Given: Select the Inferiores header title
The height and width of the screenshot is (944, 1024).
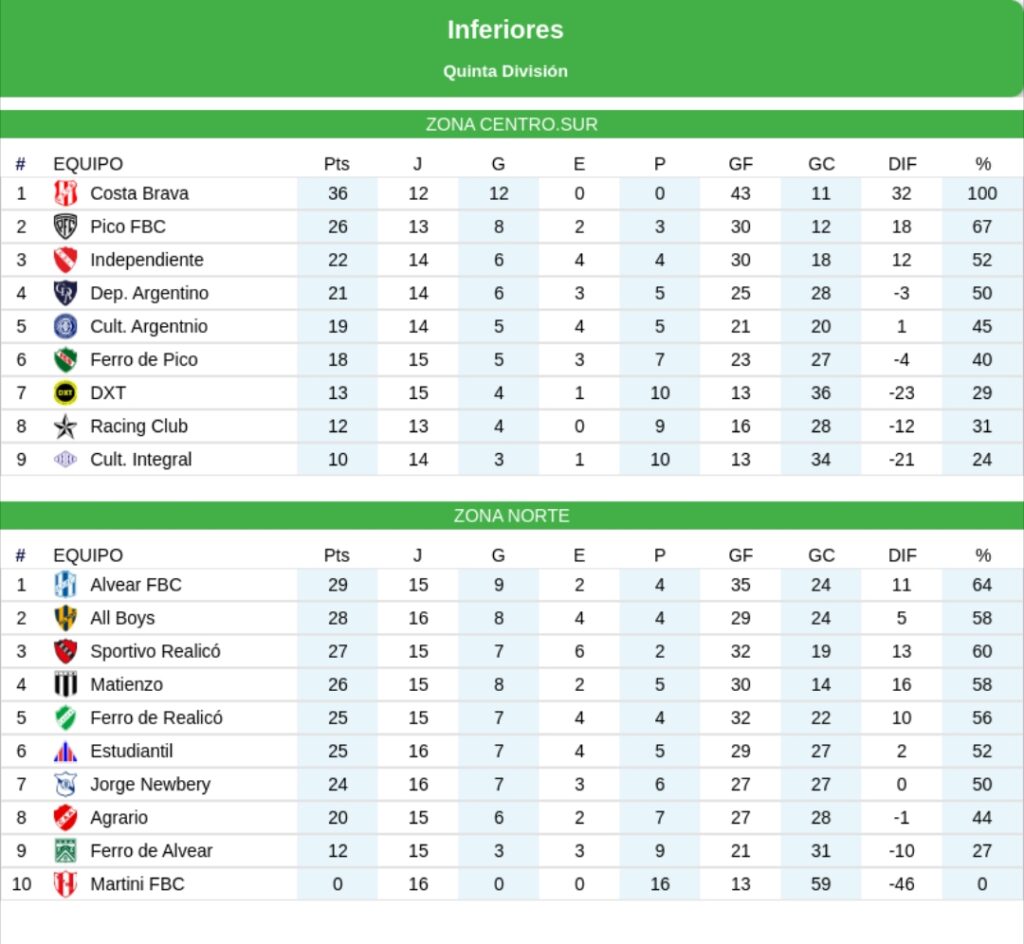Looking at the screenshot, I should (x=505, y=30).
